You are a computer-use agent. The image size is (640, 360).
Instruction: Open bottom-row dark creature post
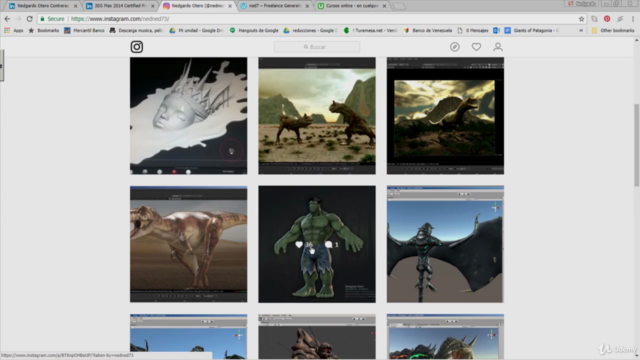pos(317,337)
